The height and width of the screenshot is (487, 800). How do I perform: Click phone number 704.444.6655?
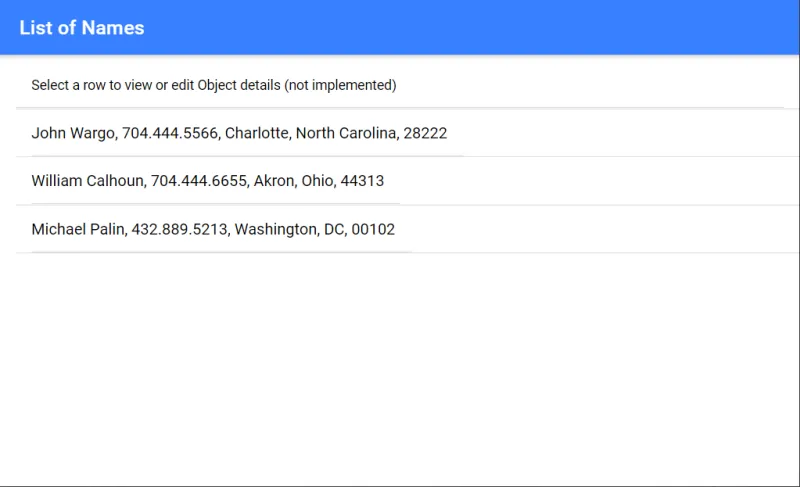click(199, 181)
